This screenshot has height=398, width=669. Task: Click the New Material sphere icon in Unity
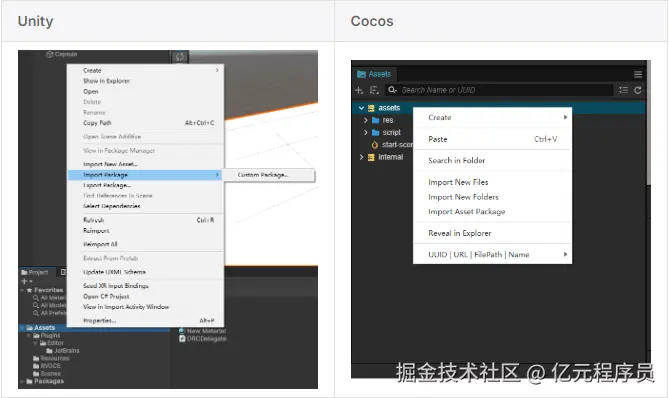click(x=182, y=331)
